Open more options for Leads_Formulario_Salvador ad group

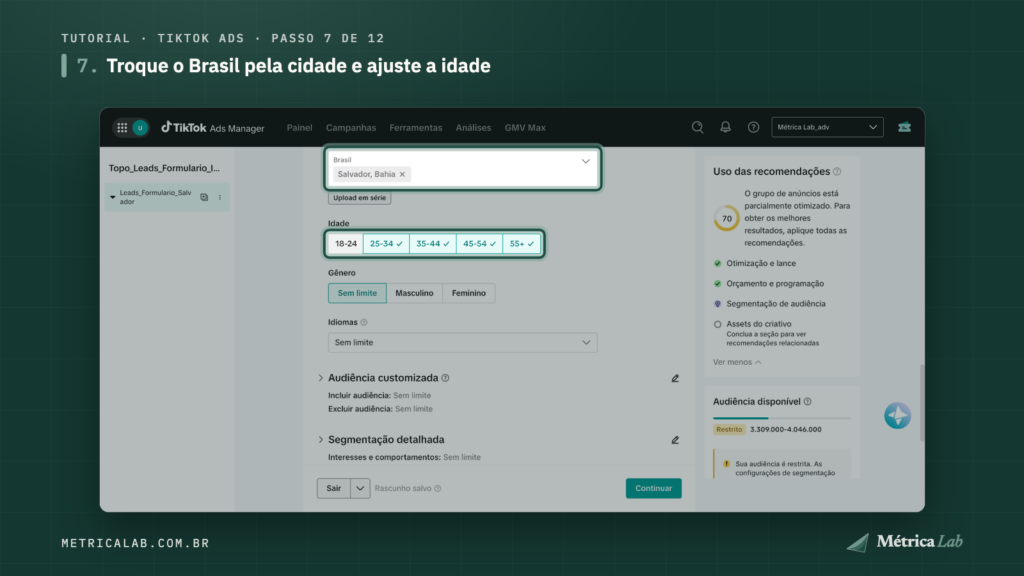pos(220,197)
